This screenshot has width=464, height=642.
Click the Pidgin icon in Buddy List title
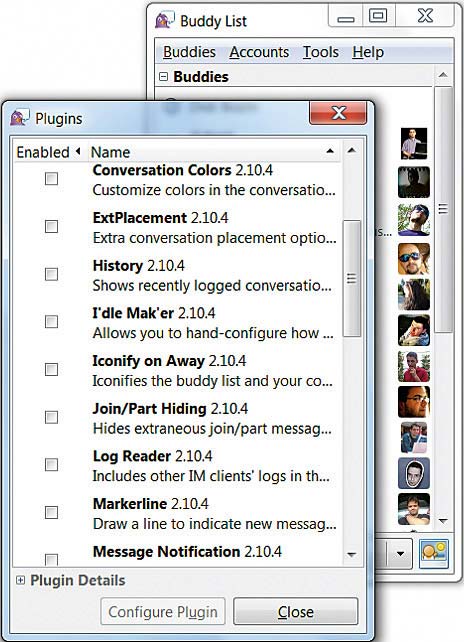tap(165, 20)
